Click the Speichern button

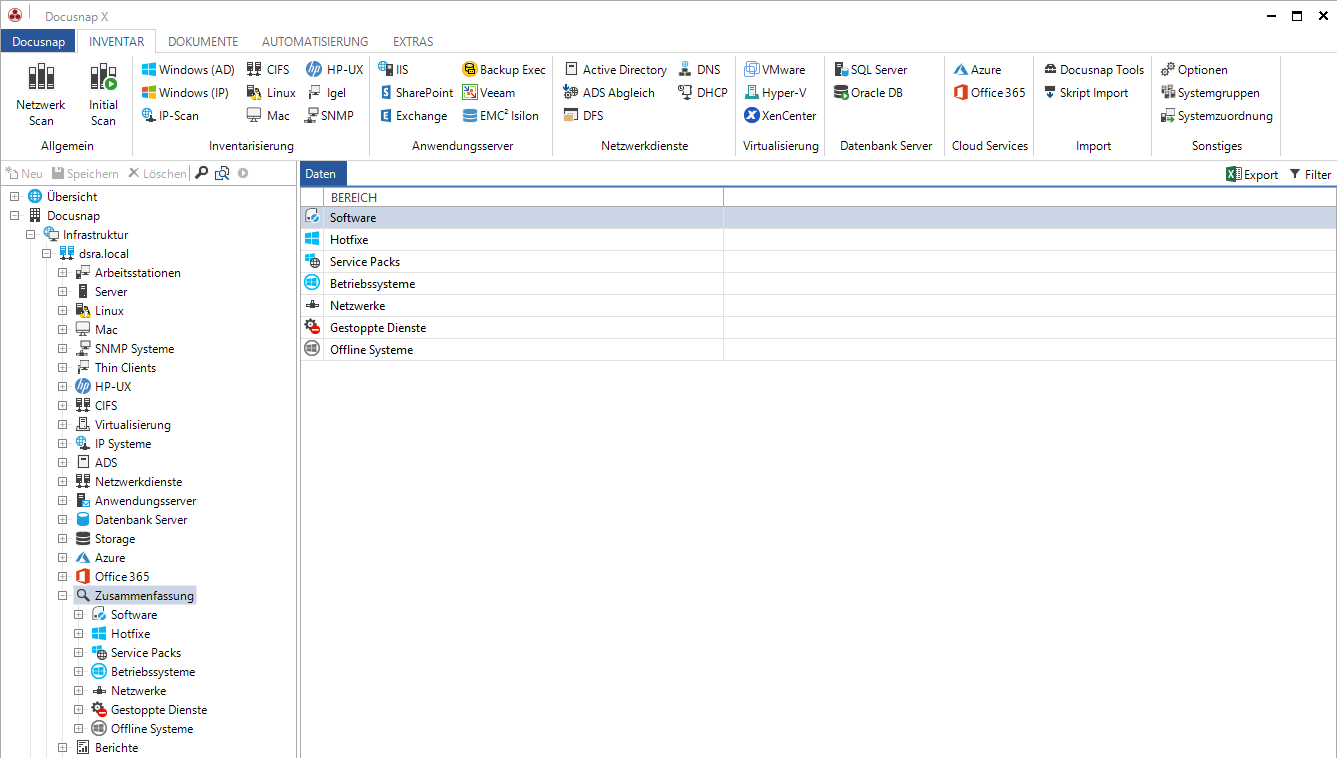[85, 174]
